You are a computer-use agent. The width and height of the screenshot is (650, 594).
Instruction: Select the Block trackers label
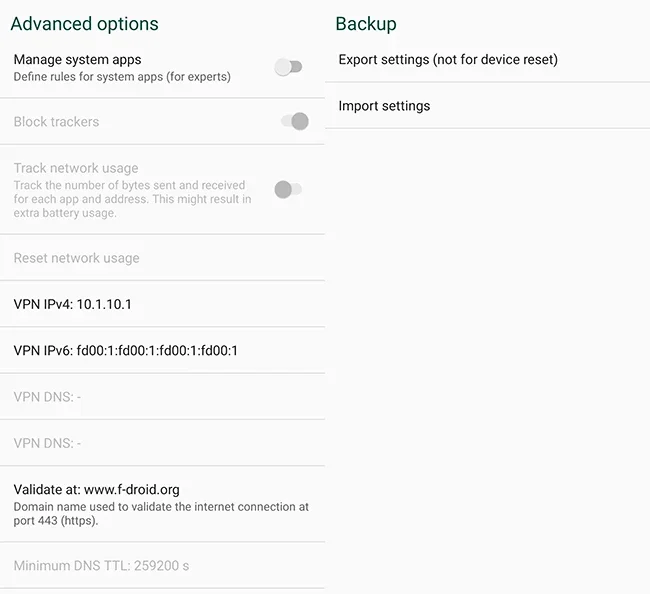click(x=56, y=122)
